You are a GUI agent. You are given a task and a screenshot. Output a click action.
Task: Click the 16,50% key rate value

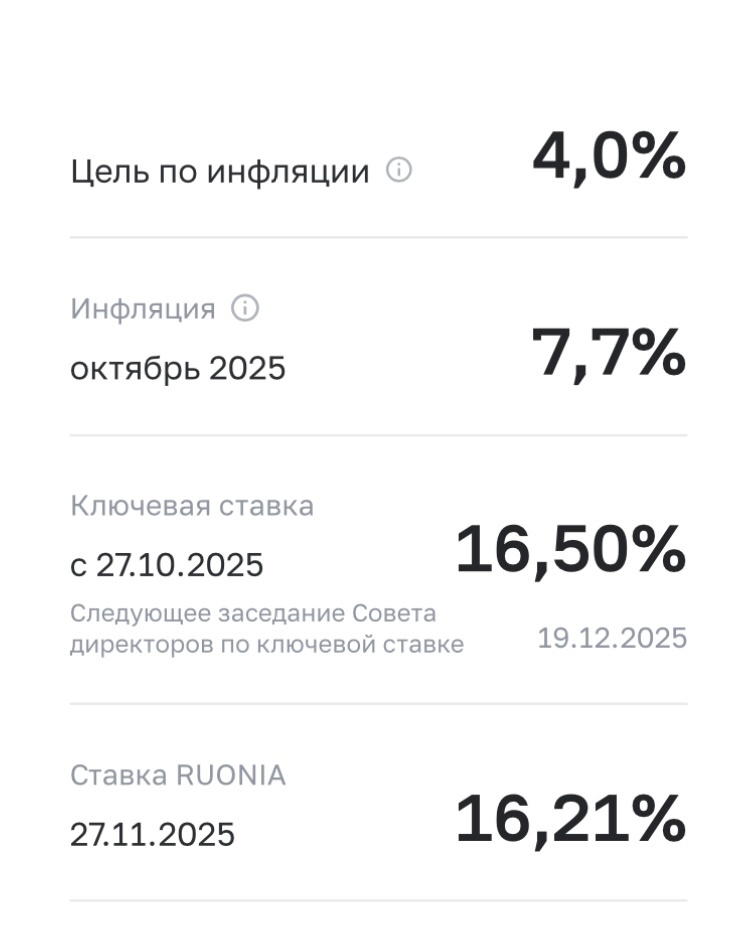[570, 550]
